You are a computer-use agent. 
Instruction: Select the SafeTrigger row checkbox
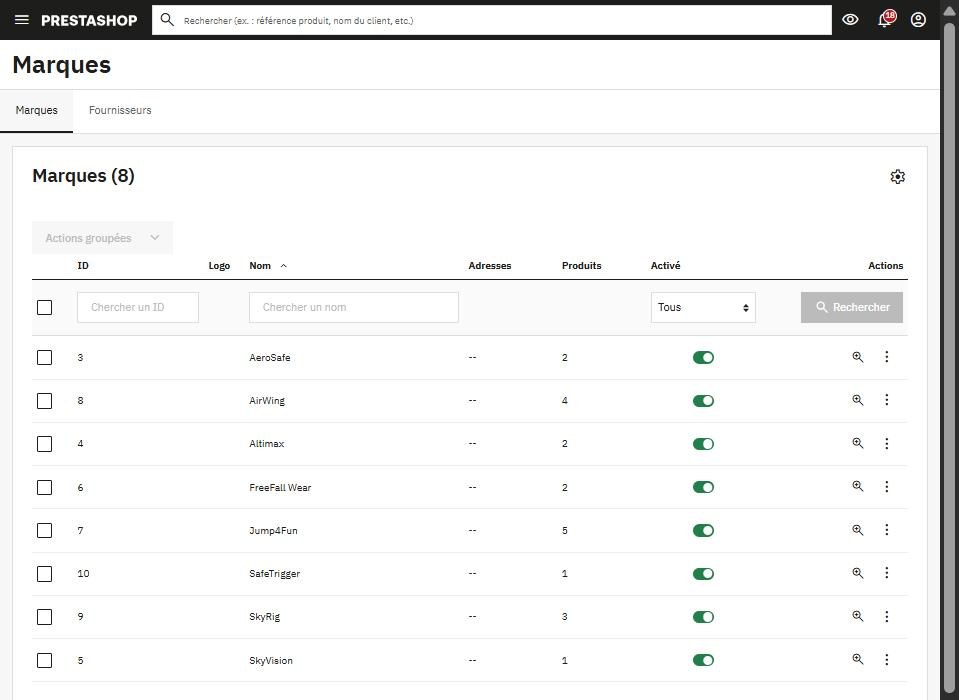[45, 574]
